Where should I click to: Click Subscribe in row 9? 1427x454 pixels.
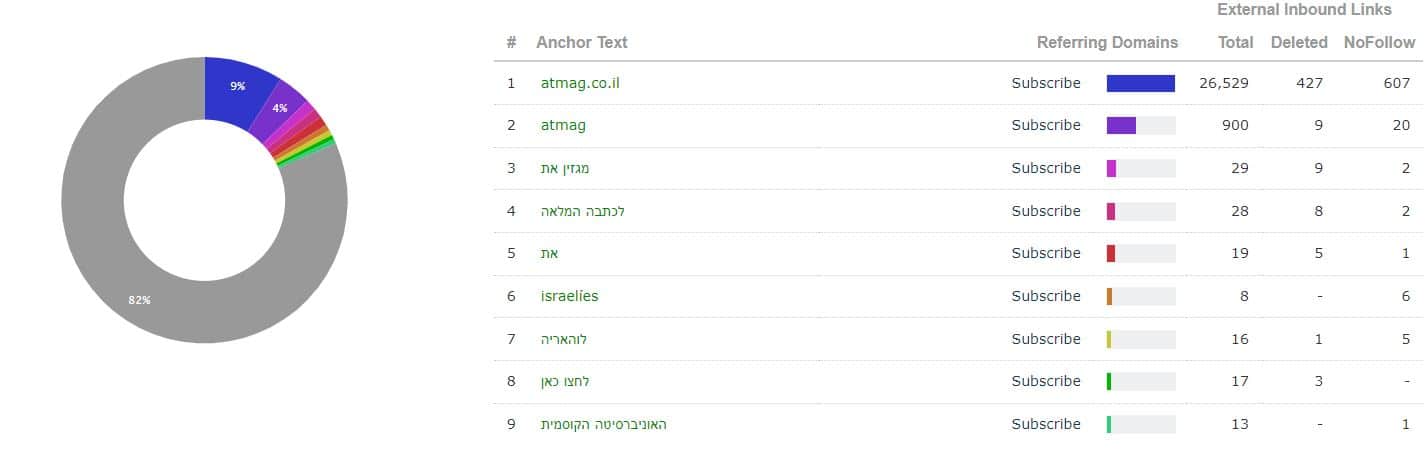point(1046,424)
